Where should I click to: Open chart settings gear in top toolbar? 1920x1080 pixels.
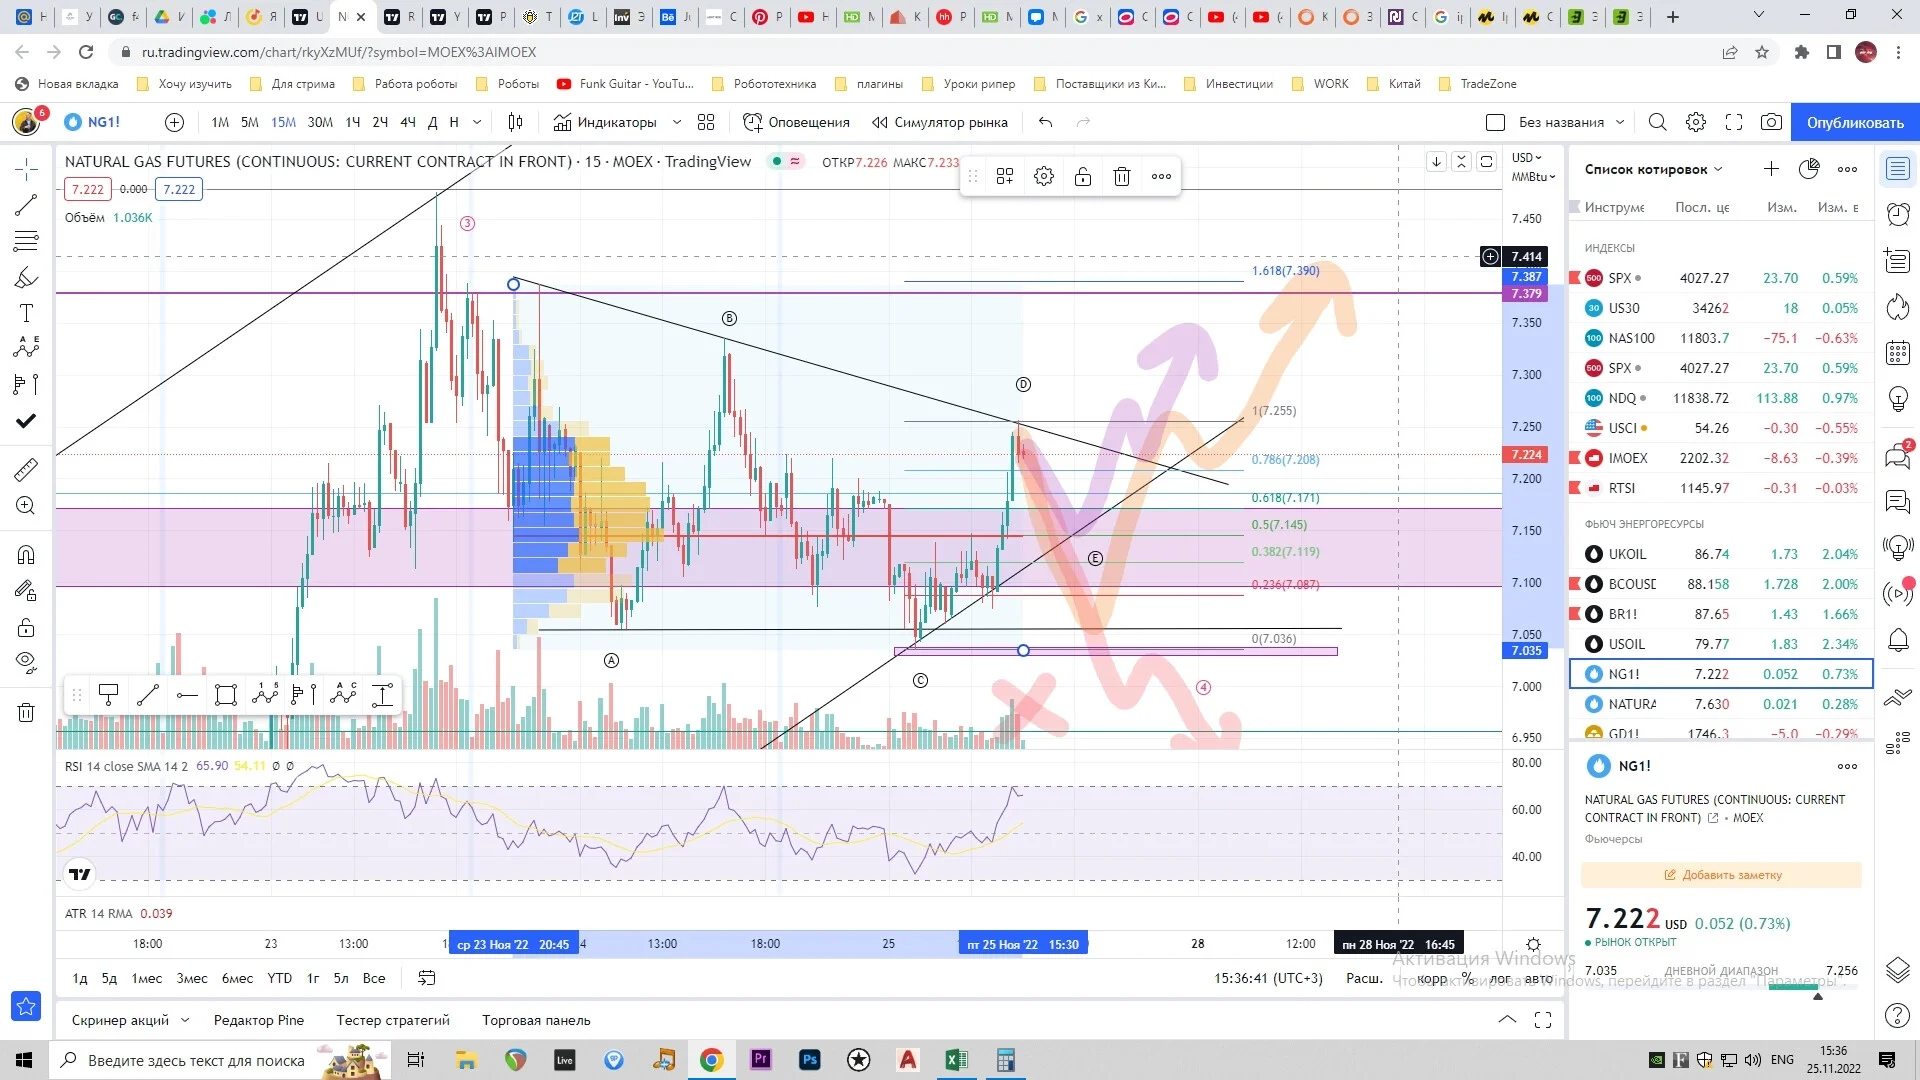pyautogui.click(x=1696, y=122)
